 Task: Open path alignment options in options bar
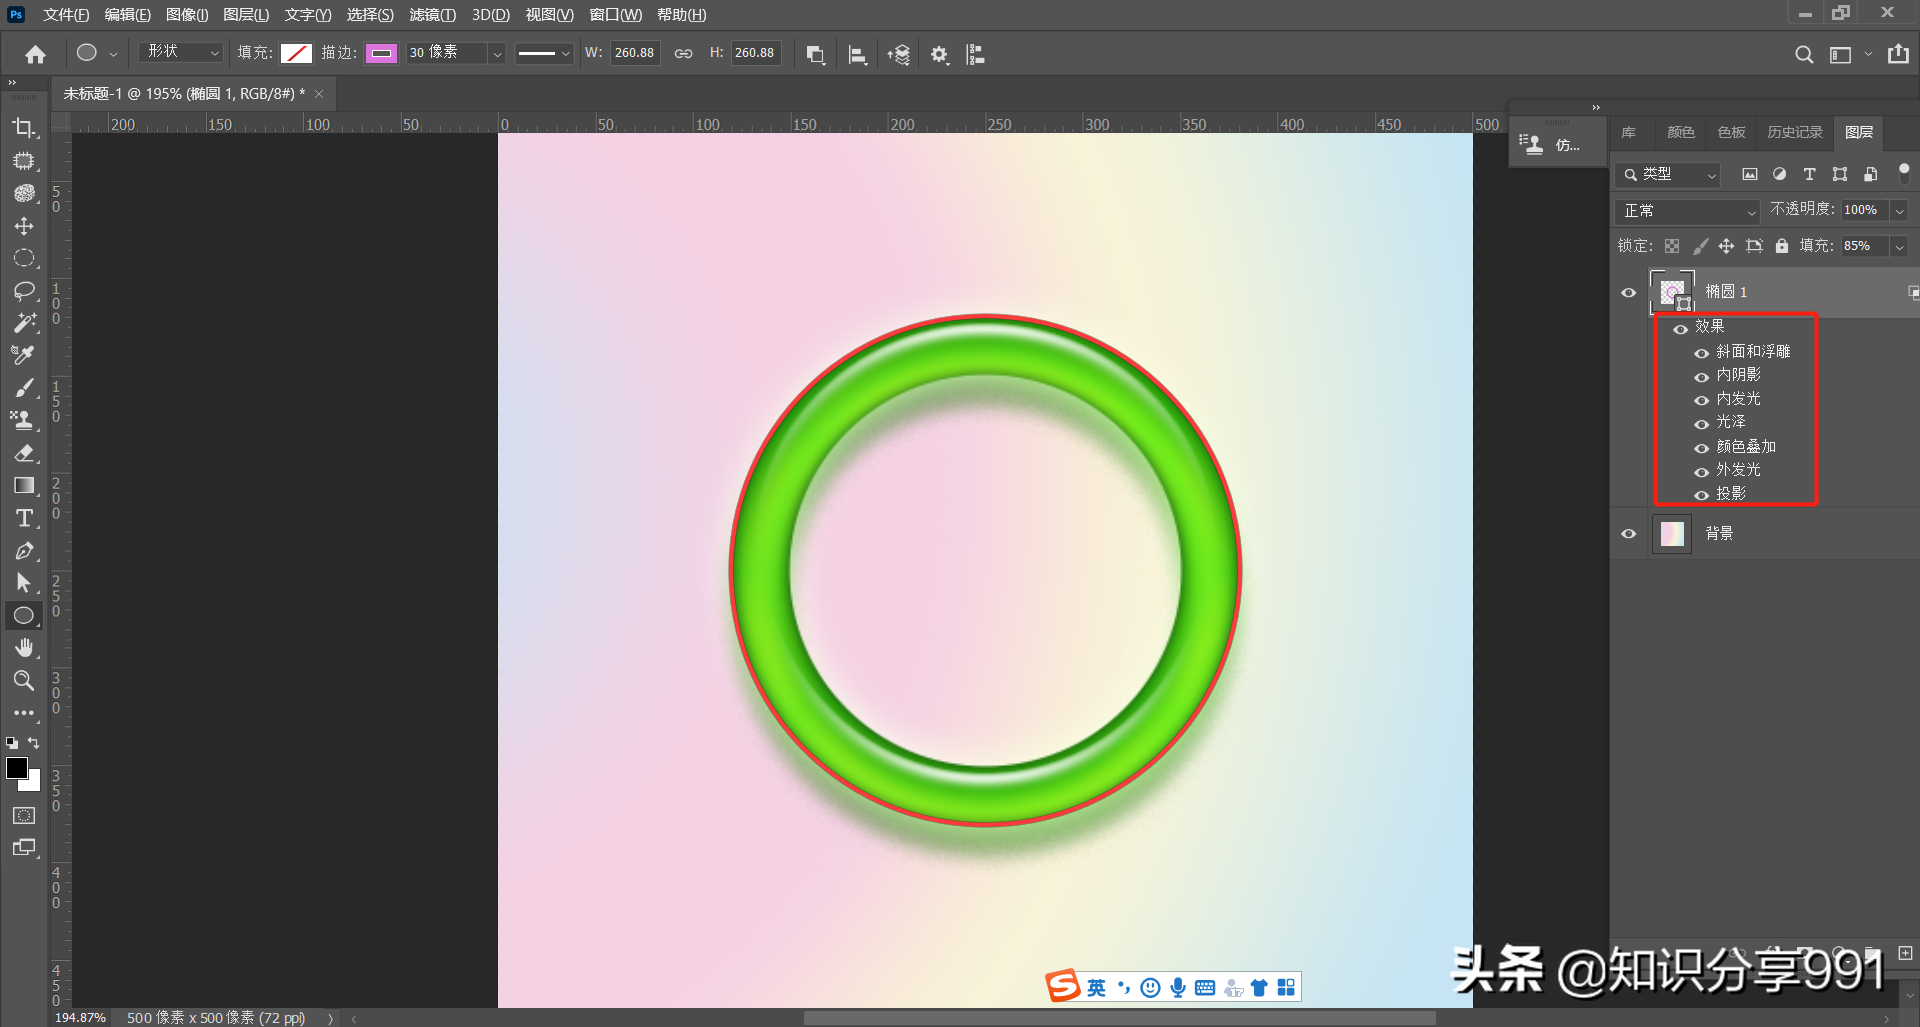pyautogui.click(x=857, y=55)
